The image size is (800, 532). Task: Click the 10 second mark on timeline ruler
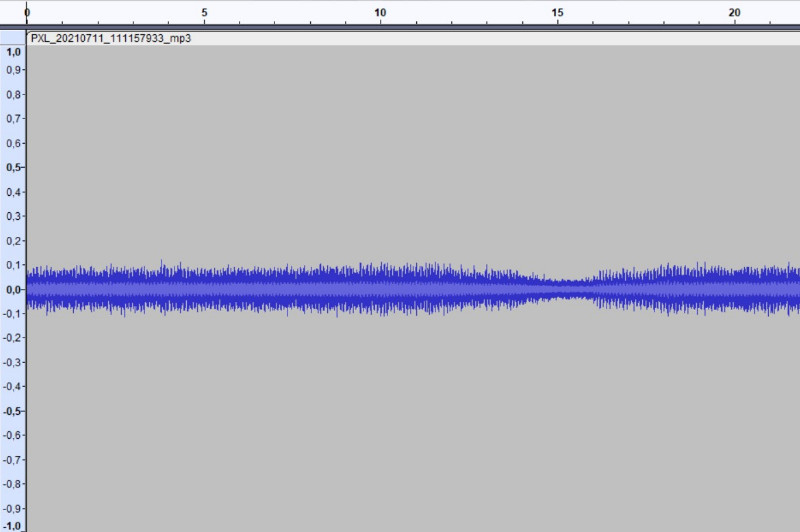pyautogui.click(x=380, y=14)
